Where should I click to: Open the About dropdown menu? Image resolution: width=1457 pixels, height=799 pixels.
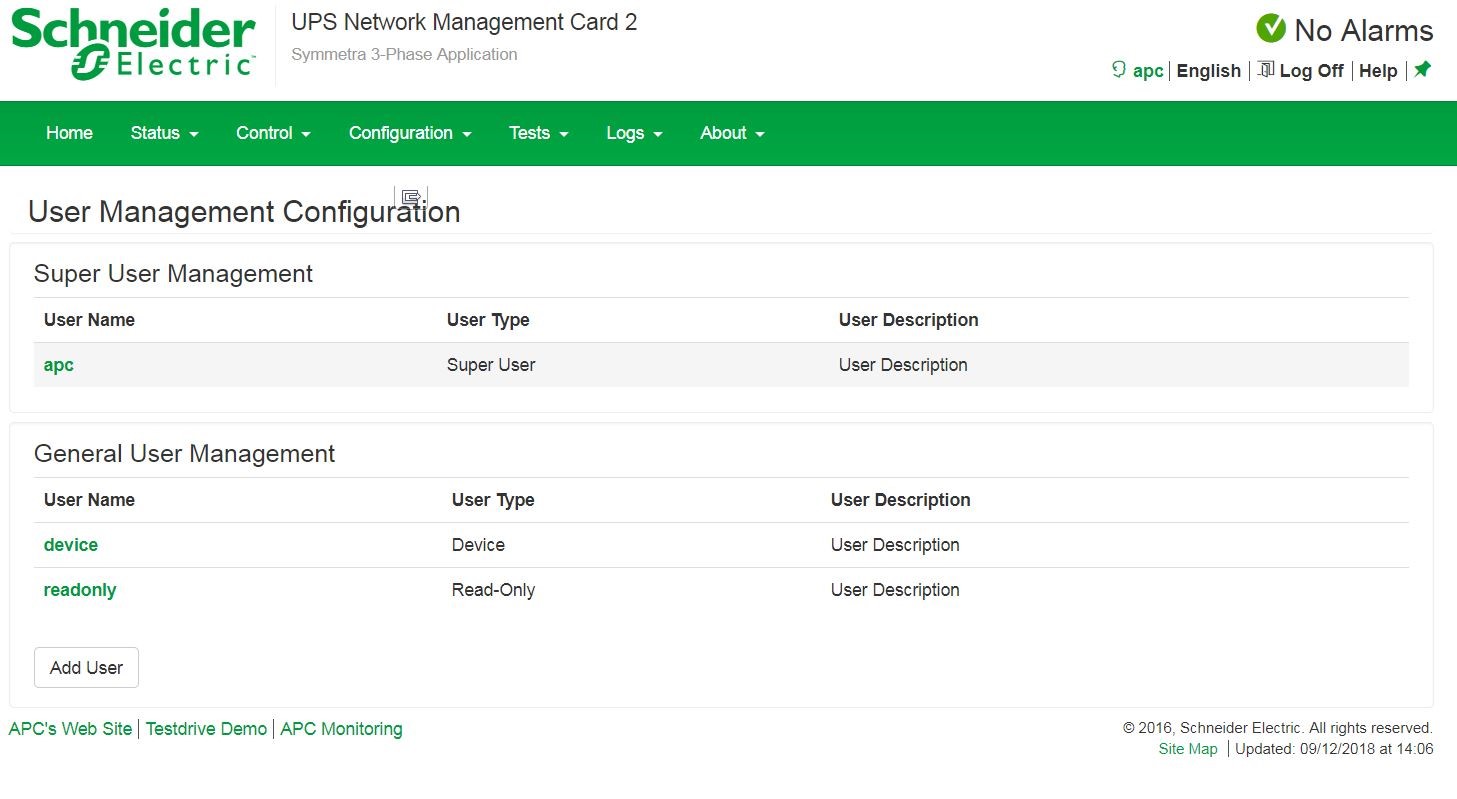[732, 133]
